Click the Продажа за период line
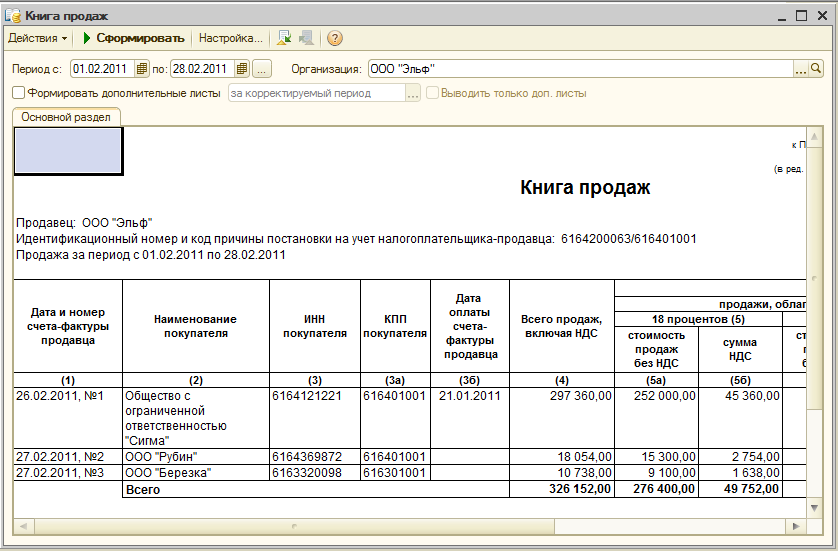This screenshot has height=551, width=838. point(151,255)
